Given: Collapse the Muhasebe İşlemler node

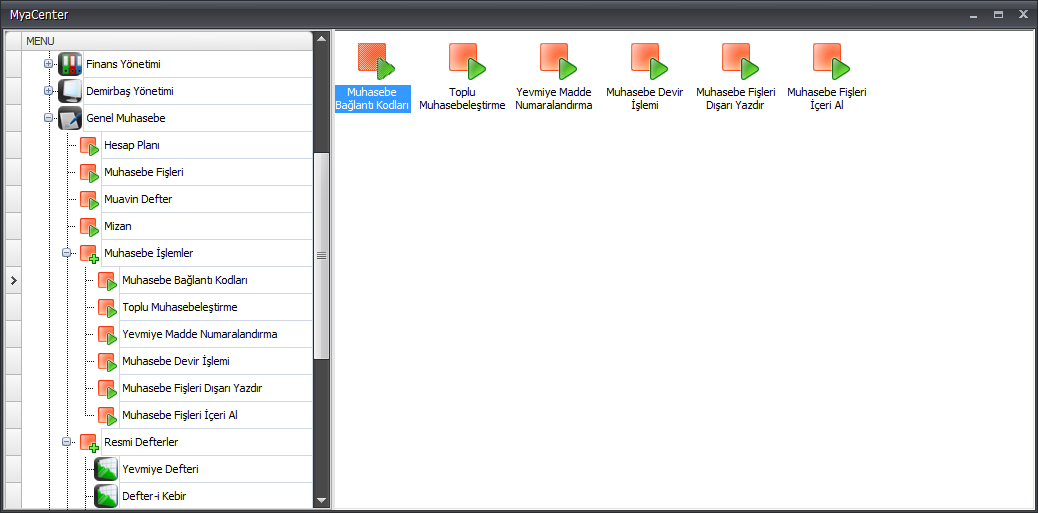Looking at the screenshot, I should [66, 254].
